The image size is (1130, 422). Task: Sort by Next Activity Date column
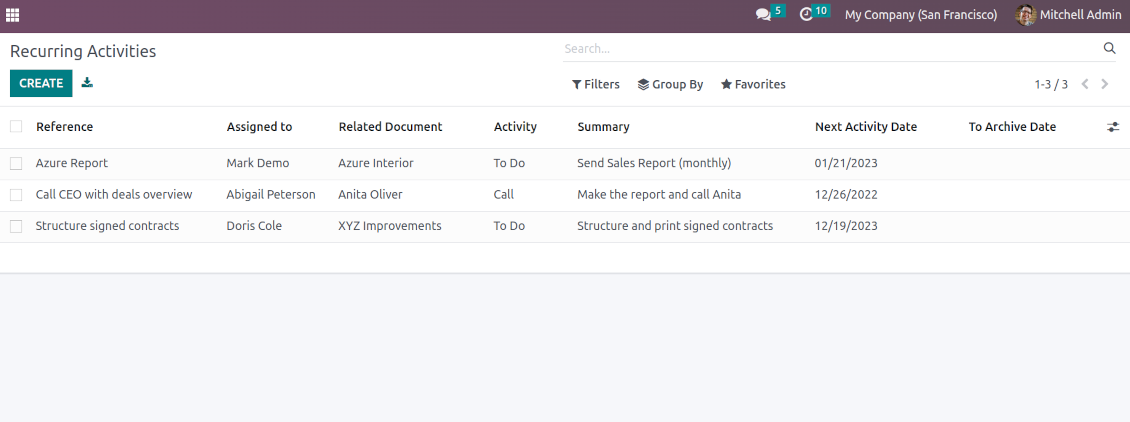(865, 127)
